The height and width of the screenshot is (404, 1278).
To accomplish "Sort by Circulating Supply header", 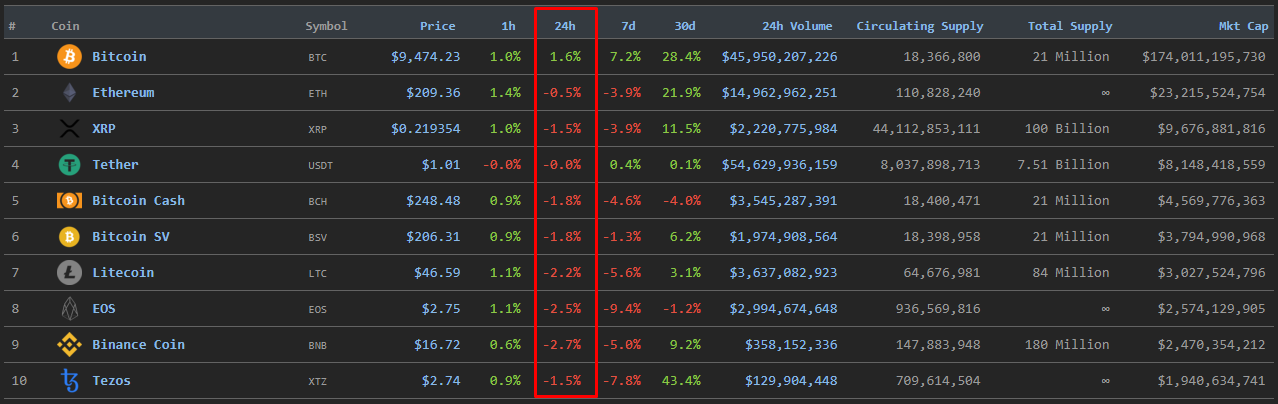I will point(919,26).
